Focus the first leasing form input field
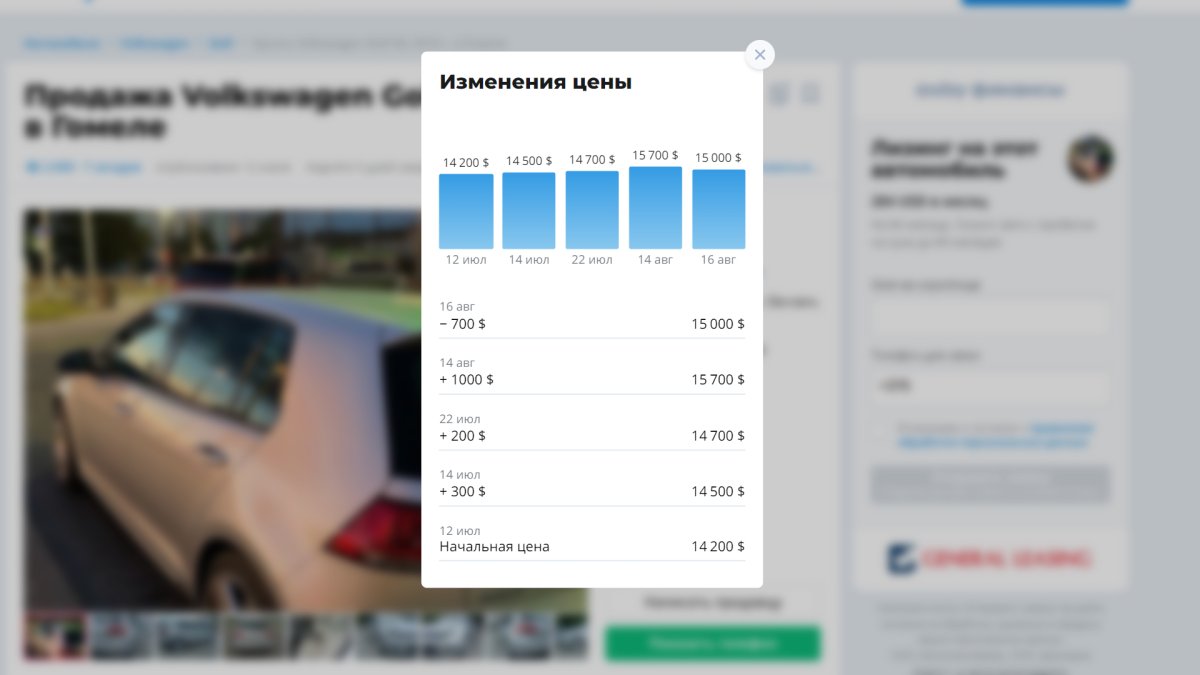This screenshot has height=675, width=1200. 990,317
